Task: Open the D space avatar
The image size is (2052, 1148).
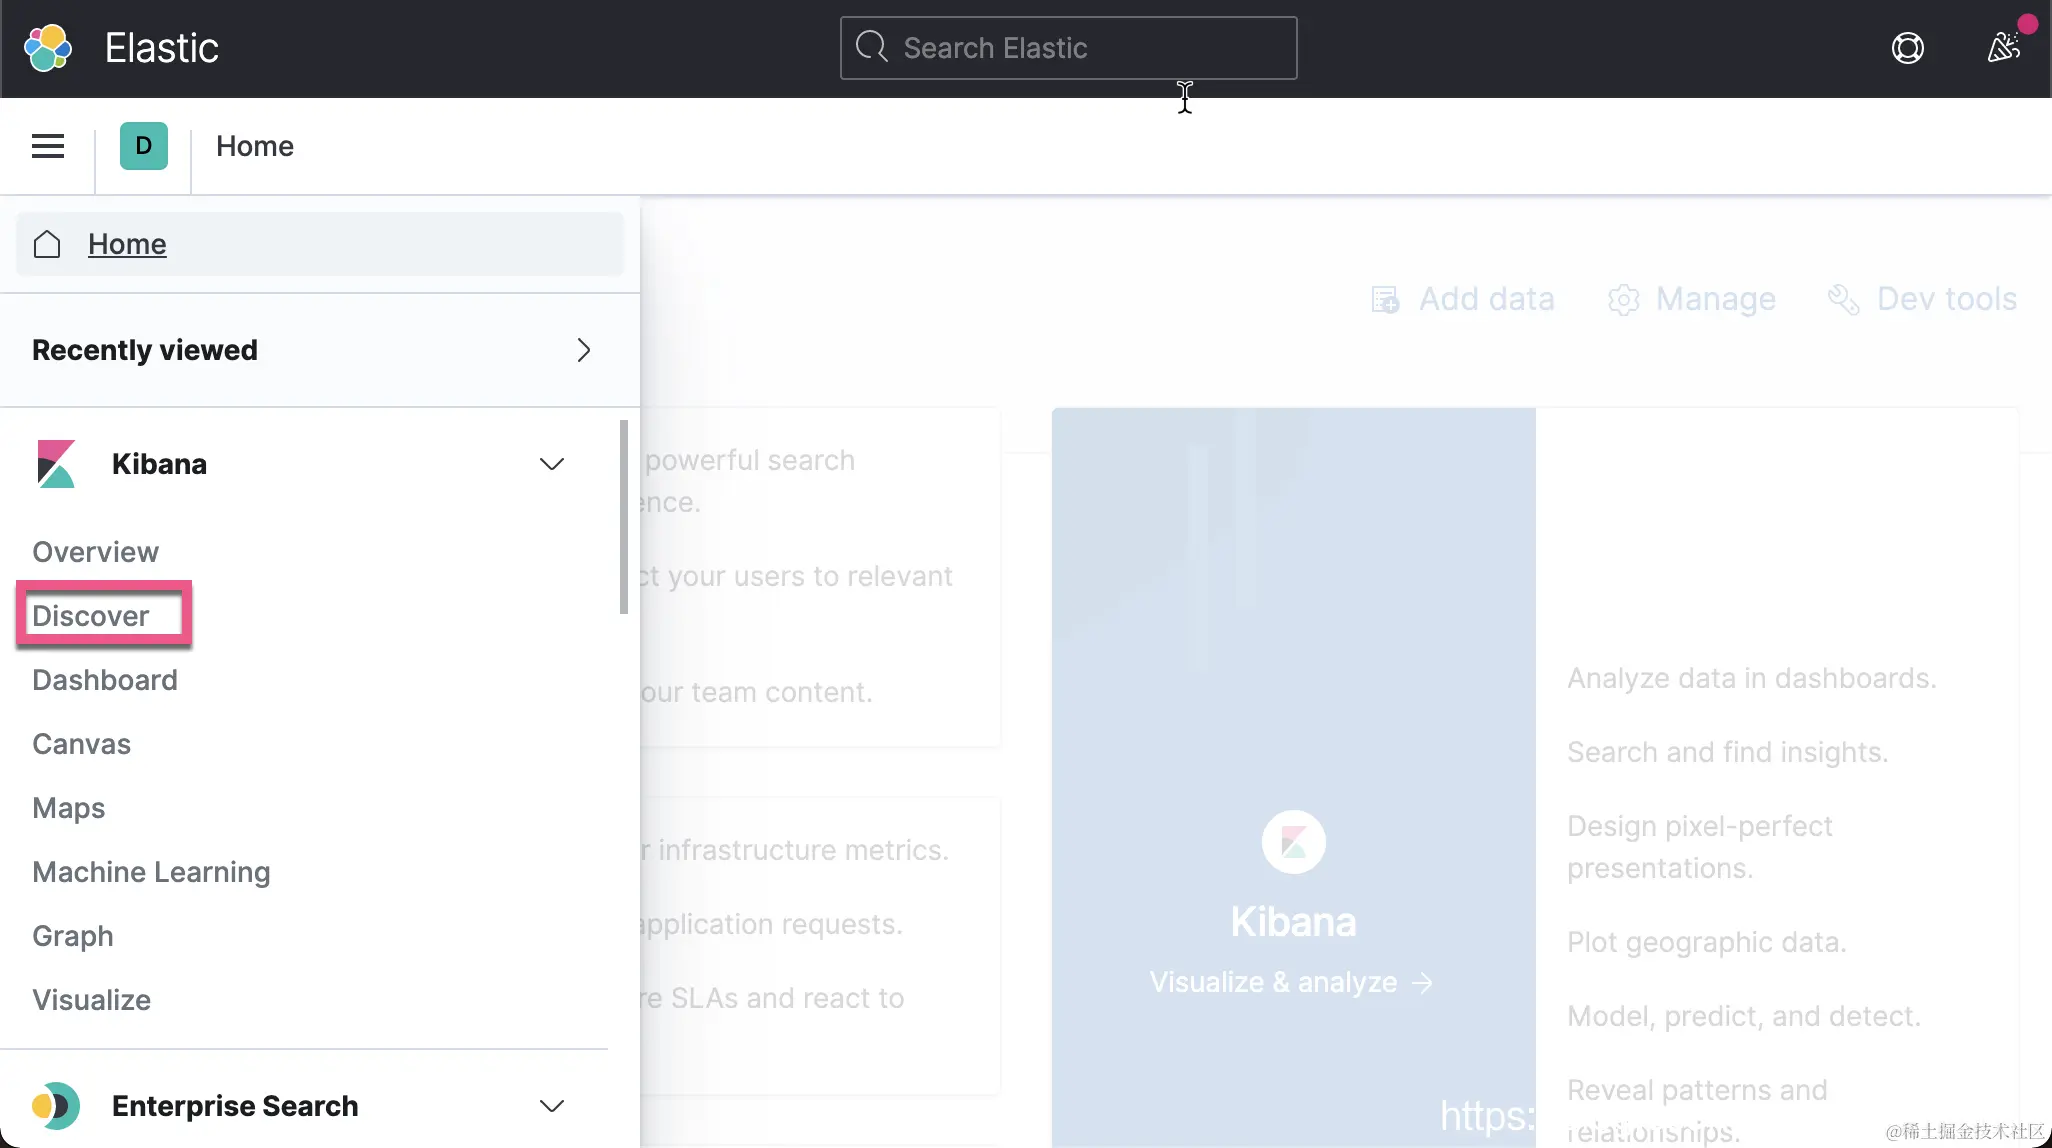Action: click(x=143, y=146)
